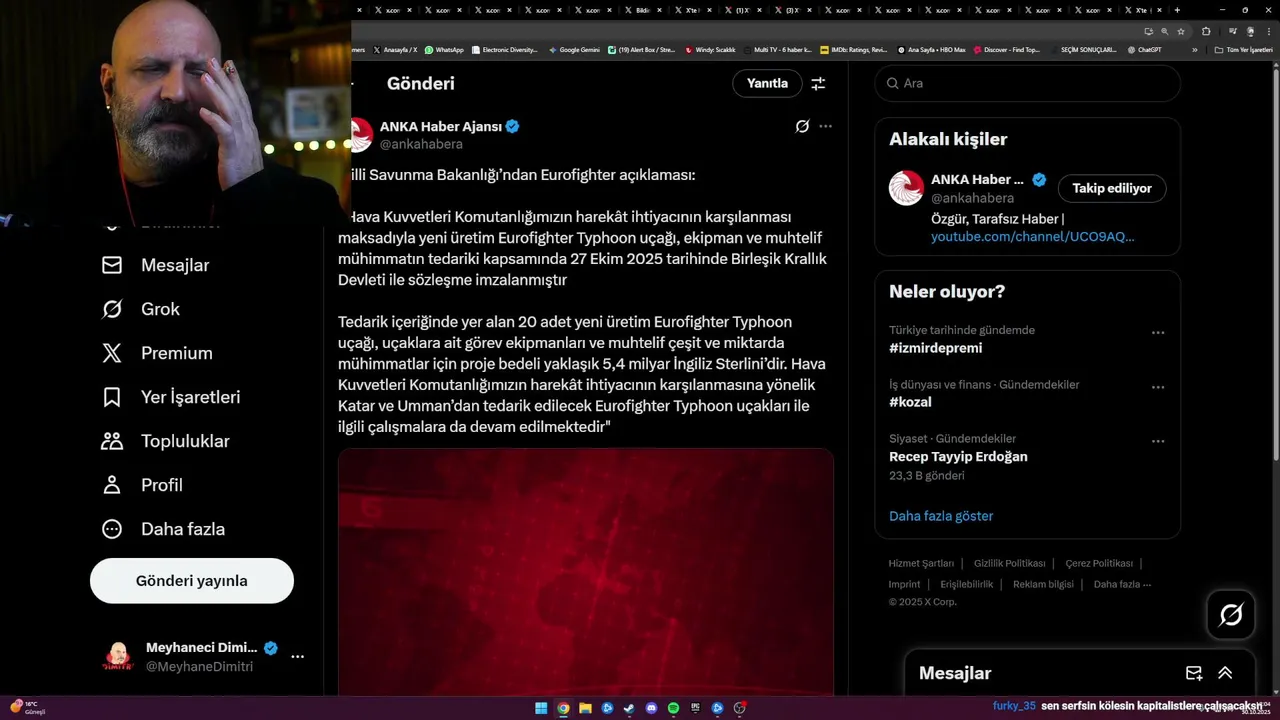Expand the Mesajlar drawer with double chevron

pyautogui.click(x=1225, y=673)
